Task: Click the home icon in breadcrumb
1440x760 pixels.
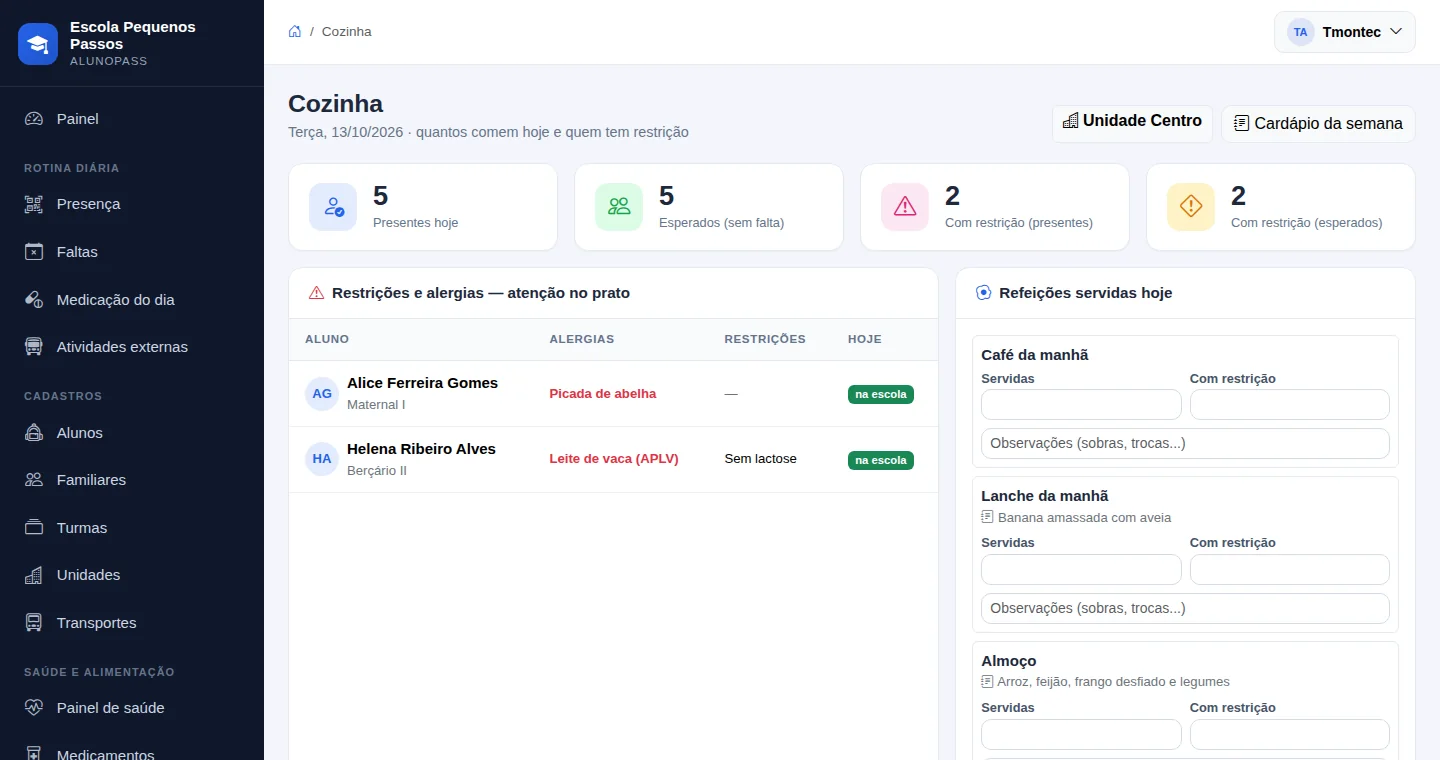Action: click(x=295, y=31)
